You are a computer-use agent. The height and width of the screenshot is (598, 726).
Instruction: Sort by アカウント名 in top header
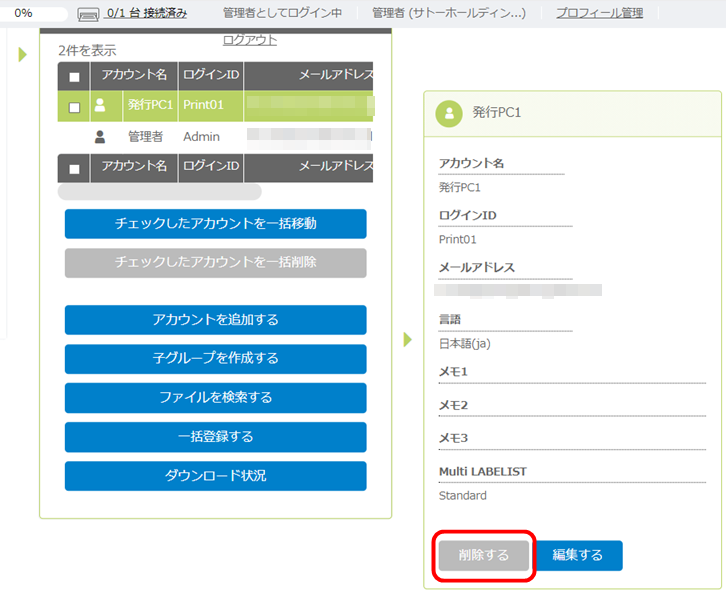(134, 75)
